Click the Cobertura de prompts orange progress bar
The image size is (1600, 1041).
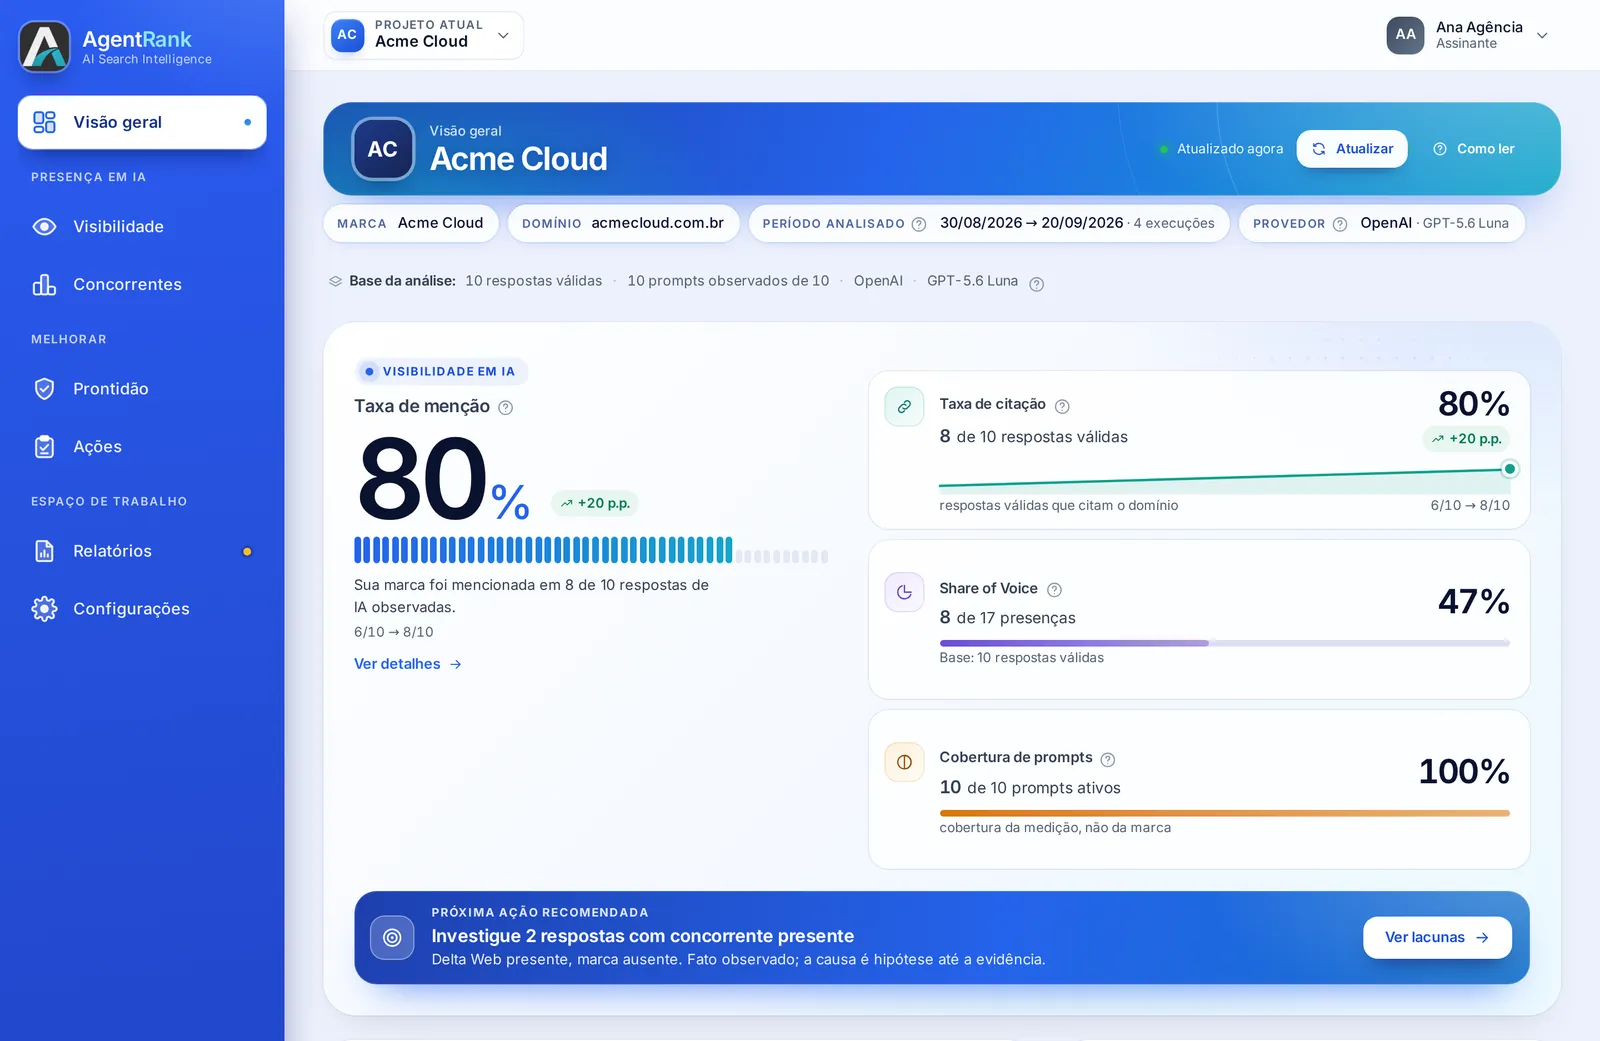click(x=1224, y=813)
